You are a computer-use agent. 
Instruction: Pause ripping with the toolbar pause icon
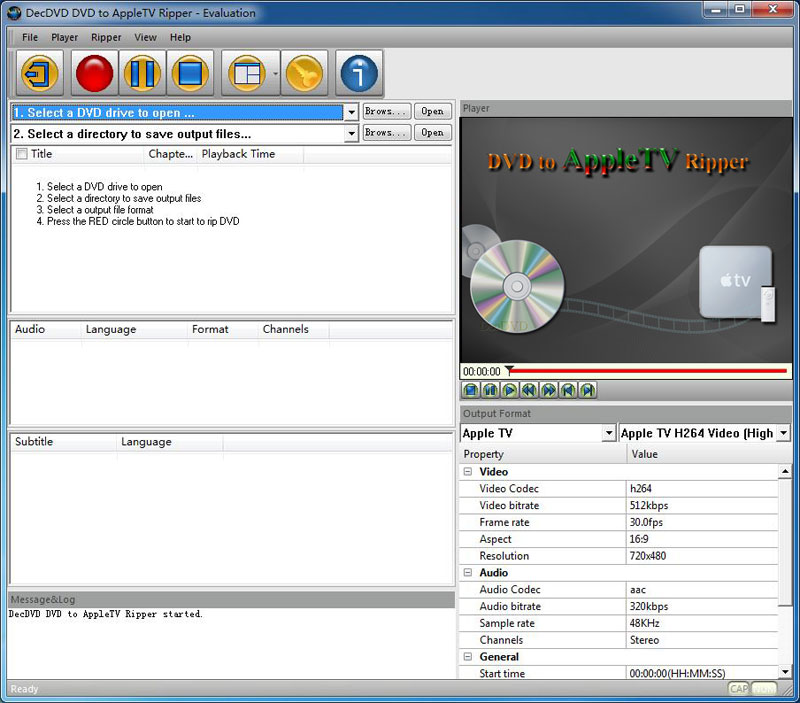coord(142,73)
